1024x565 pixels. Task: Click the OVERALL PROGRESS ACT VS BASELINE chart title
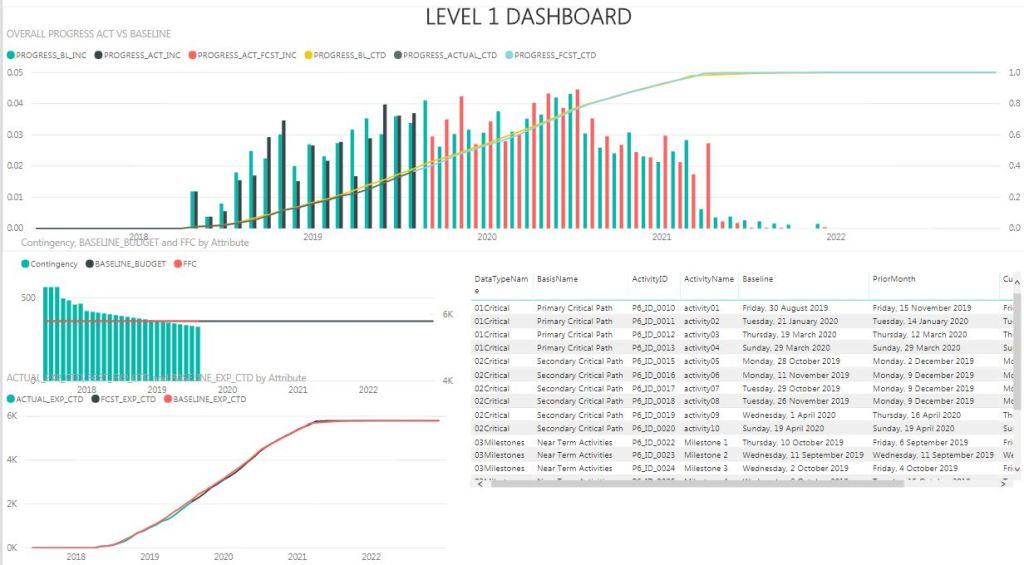(x=89, y=34)
